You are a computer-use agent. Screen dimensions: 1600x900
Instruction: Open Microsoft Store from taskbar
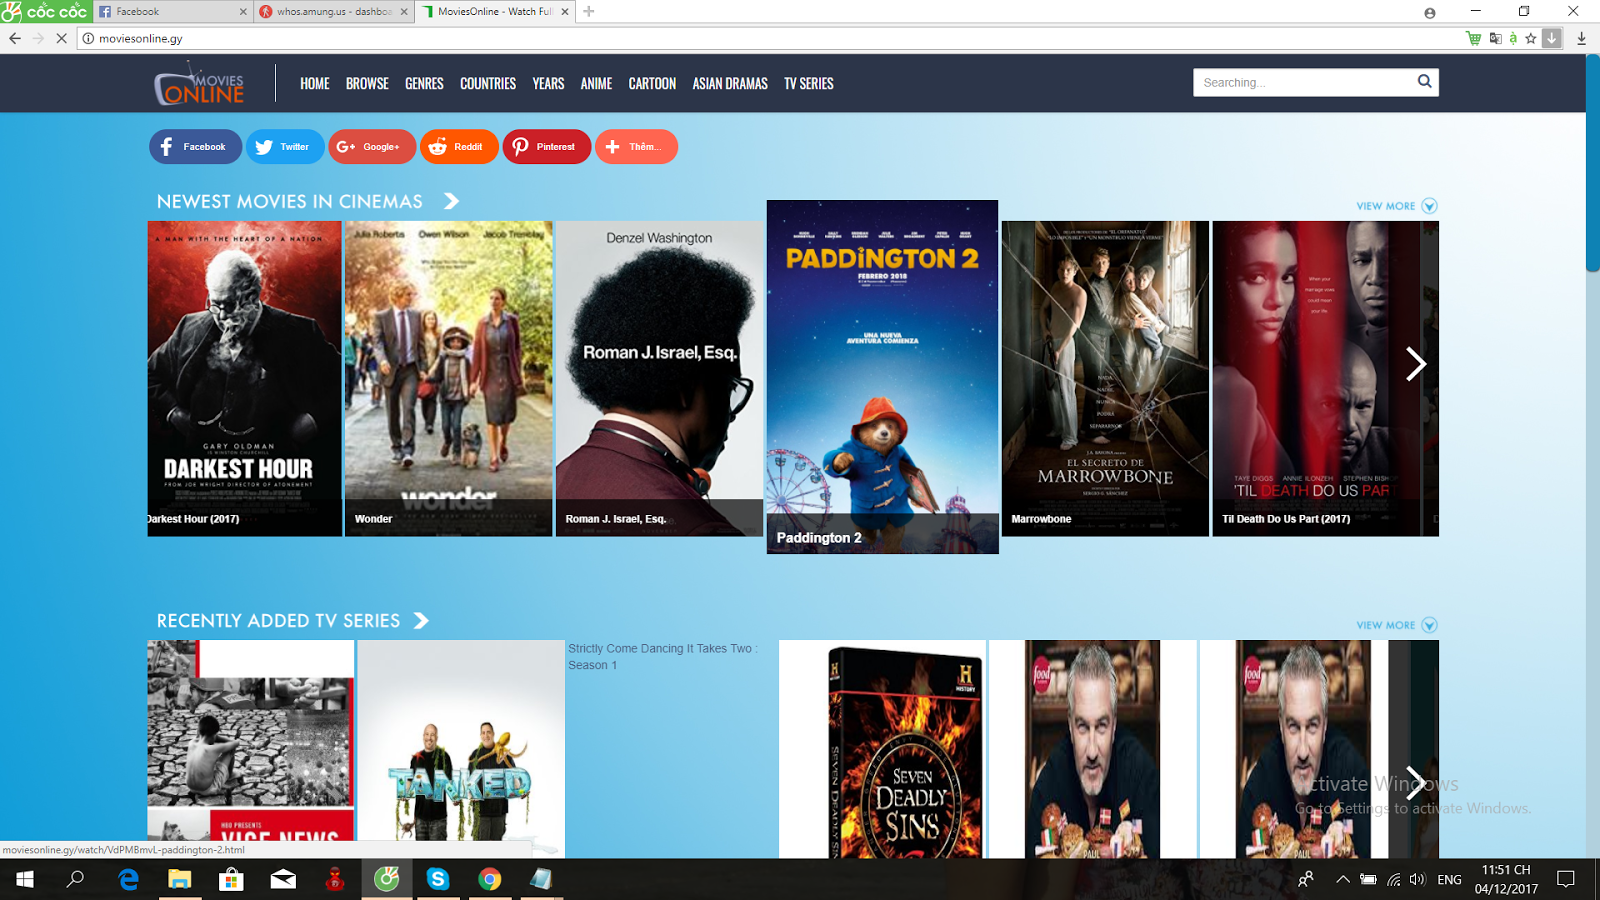(231, 879)
